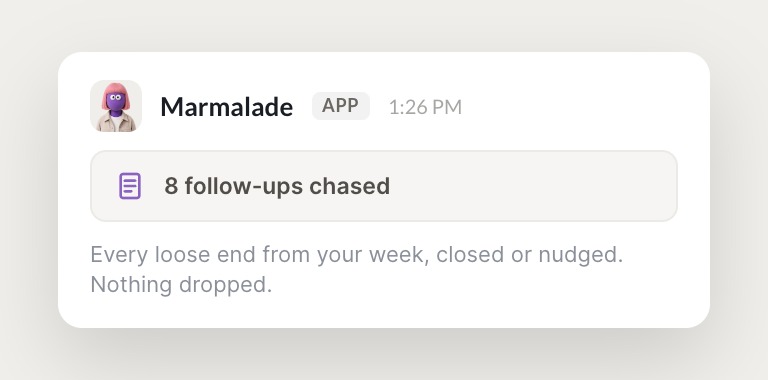Image resolution: width=768 pixels, height=380 pixels.
Task: Open the "8 follow-ups chased" attachment card
Action: pos(384,186)
